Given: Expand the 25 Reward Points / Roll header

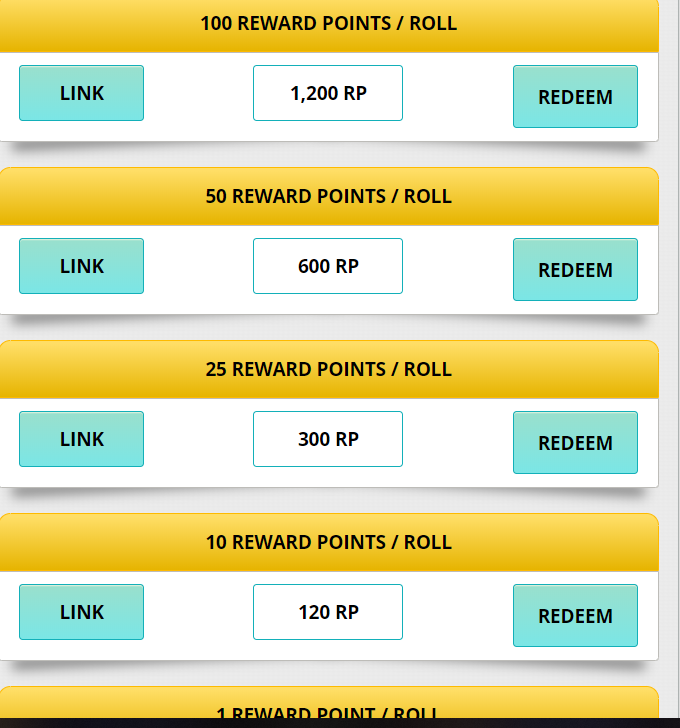Looking at the screenshot, I should pyautogui.click(x=328, y=369).
